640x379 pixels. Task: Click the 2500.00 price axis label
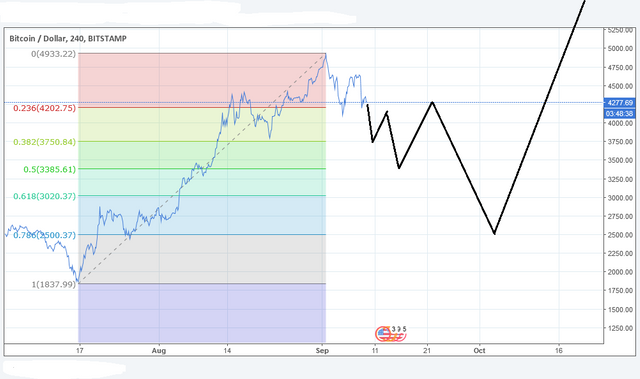tap(620, 235)
